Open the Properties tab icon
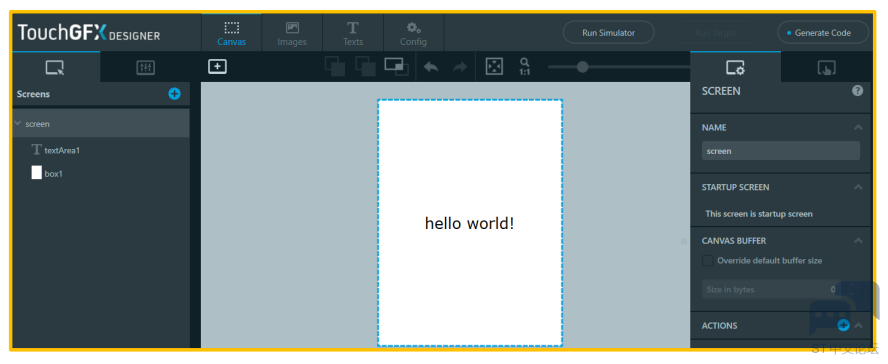This screenshot has height=364, width=888. point(735,68)
